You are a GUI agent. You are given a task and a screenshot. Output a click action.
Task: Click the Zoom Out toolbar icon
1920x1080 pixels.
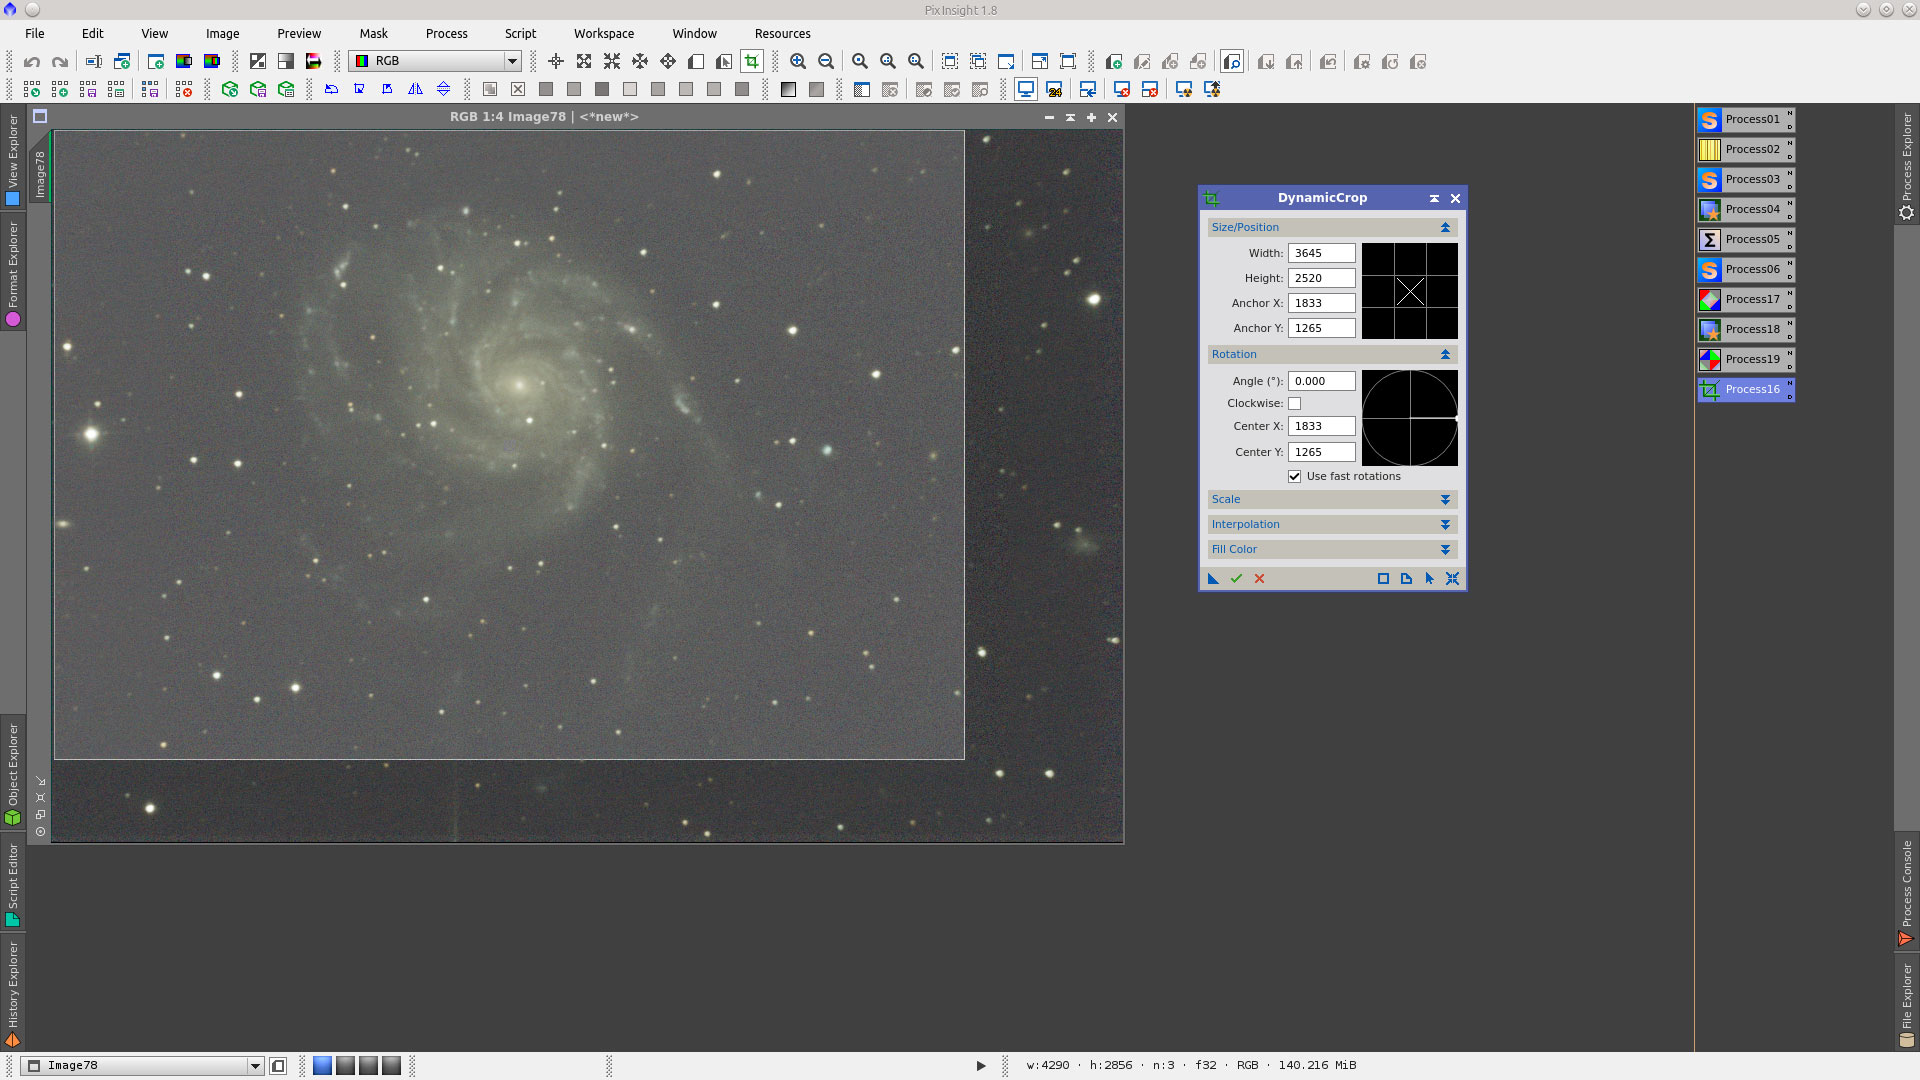click(x=826, y=61)
